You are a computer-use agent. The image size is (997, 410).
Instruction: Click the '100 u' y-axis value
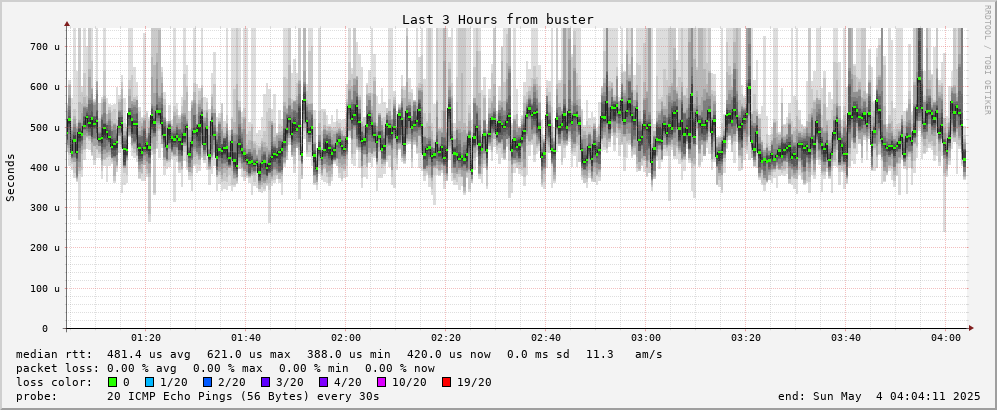pyautogui.click(x=45, y=288)
